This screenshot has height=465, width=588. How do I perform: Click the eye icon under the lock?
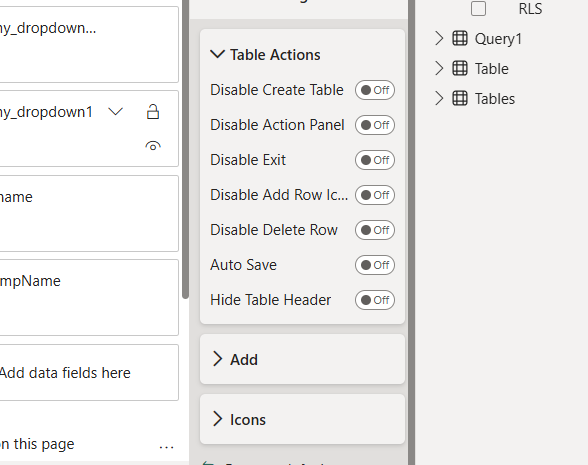(153, 146)
